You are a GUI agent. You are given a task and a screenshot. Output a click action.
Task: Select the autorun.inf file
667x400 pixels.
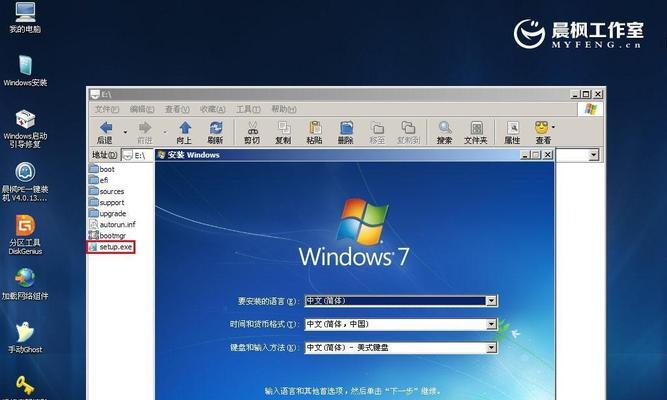(x=112, y=224)
